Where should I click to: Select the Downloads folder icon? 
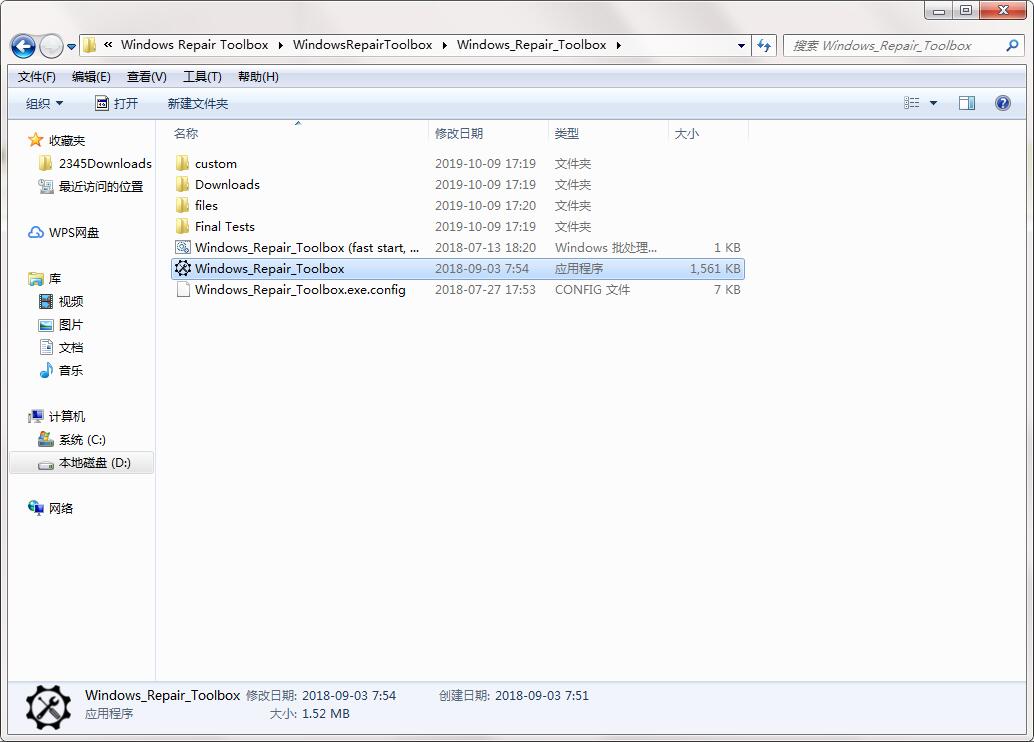pyautogui.click(x=183, y=185)
